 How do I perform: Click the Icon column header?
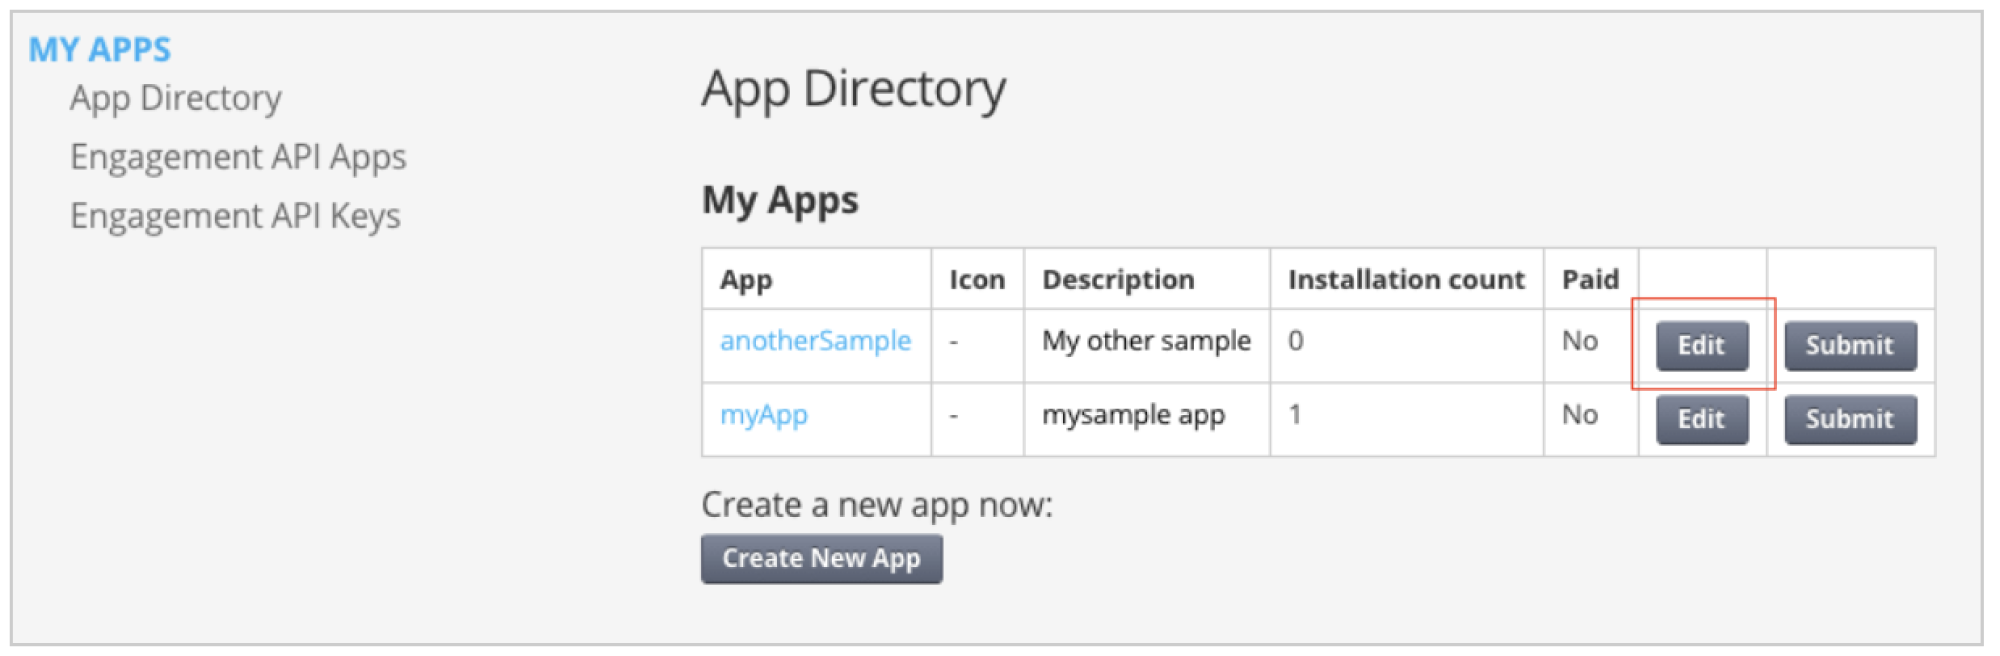pos(977,280)
